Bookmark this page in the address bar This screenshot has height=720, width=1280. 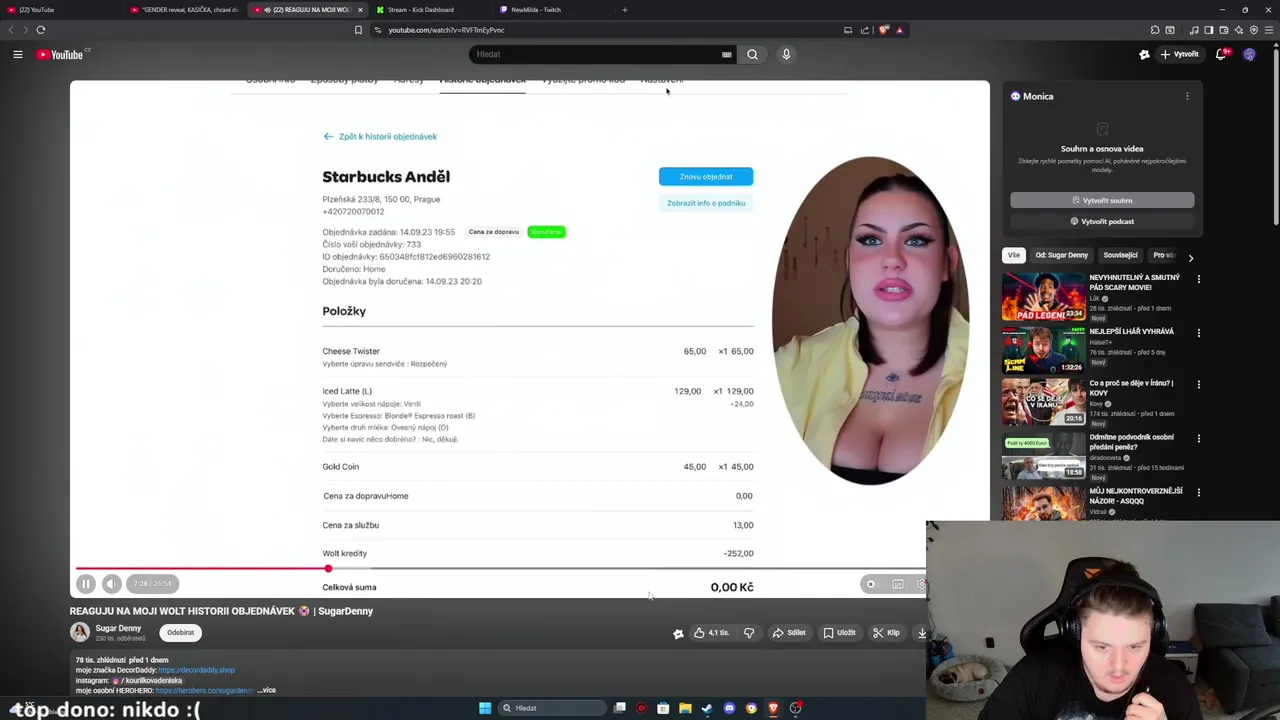coord(358,30)
